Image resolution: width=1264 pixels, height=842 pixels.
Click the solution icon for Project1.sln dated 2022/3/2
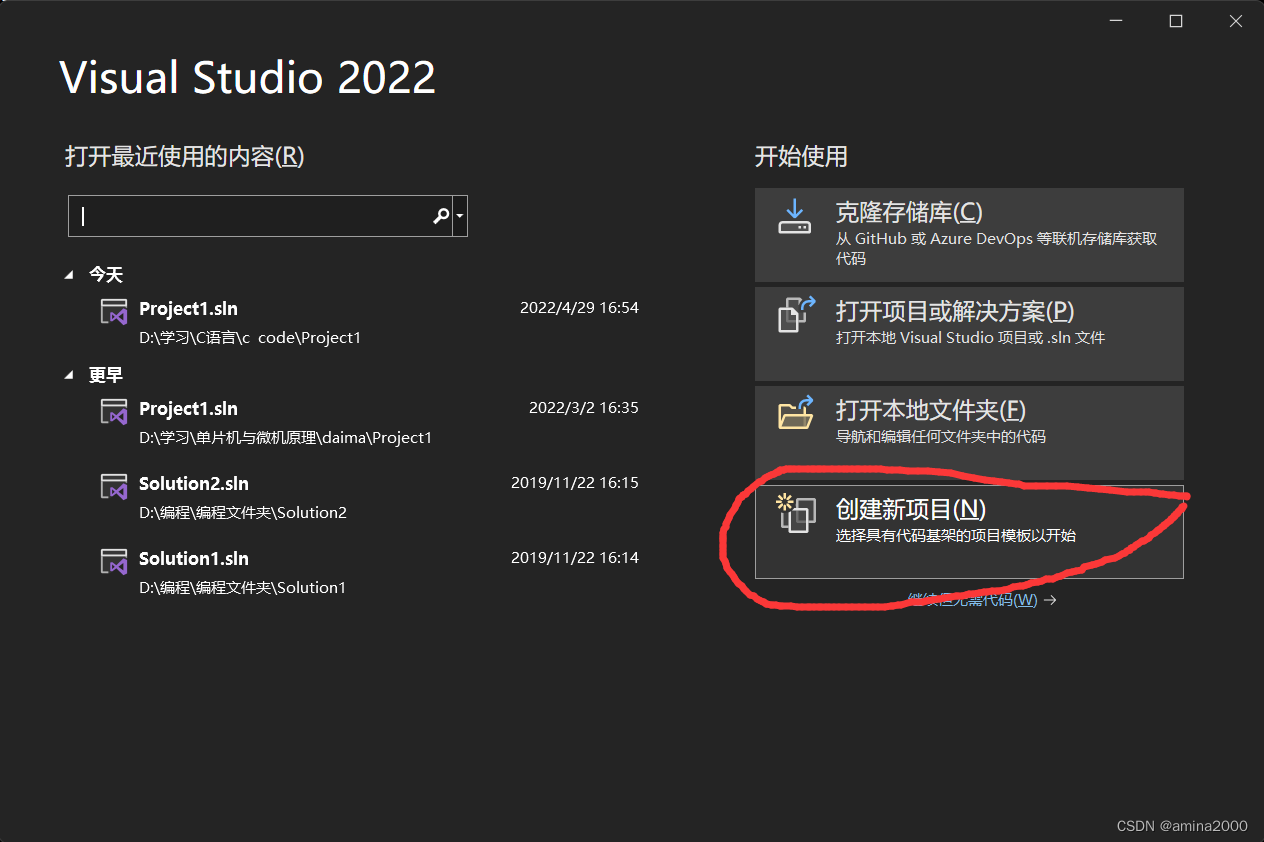114,411
